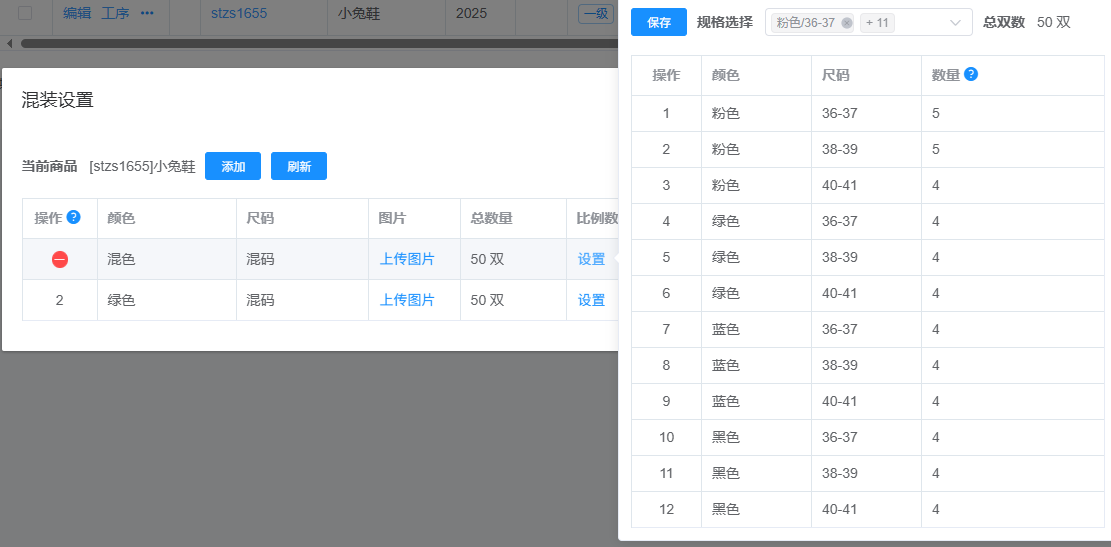Screen dimensions: 1111x547
Task: Open 设置 for the 绿色 mixed row
Action: [591, 300]
